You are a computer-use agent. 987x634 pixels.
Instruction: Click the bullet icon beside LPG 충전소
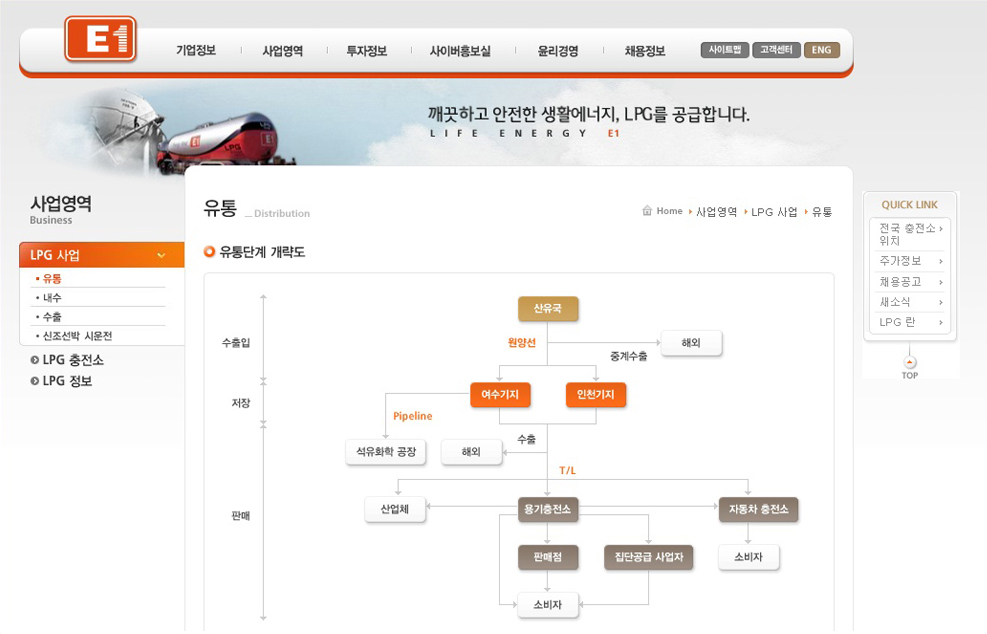point(35,360)
